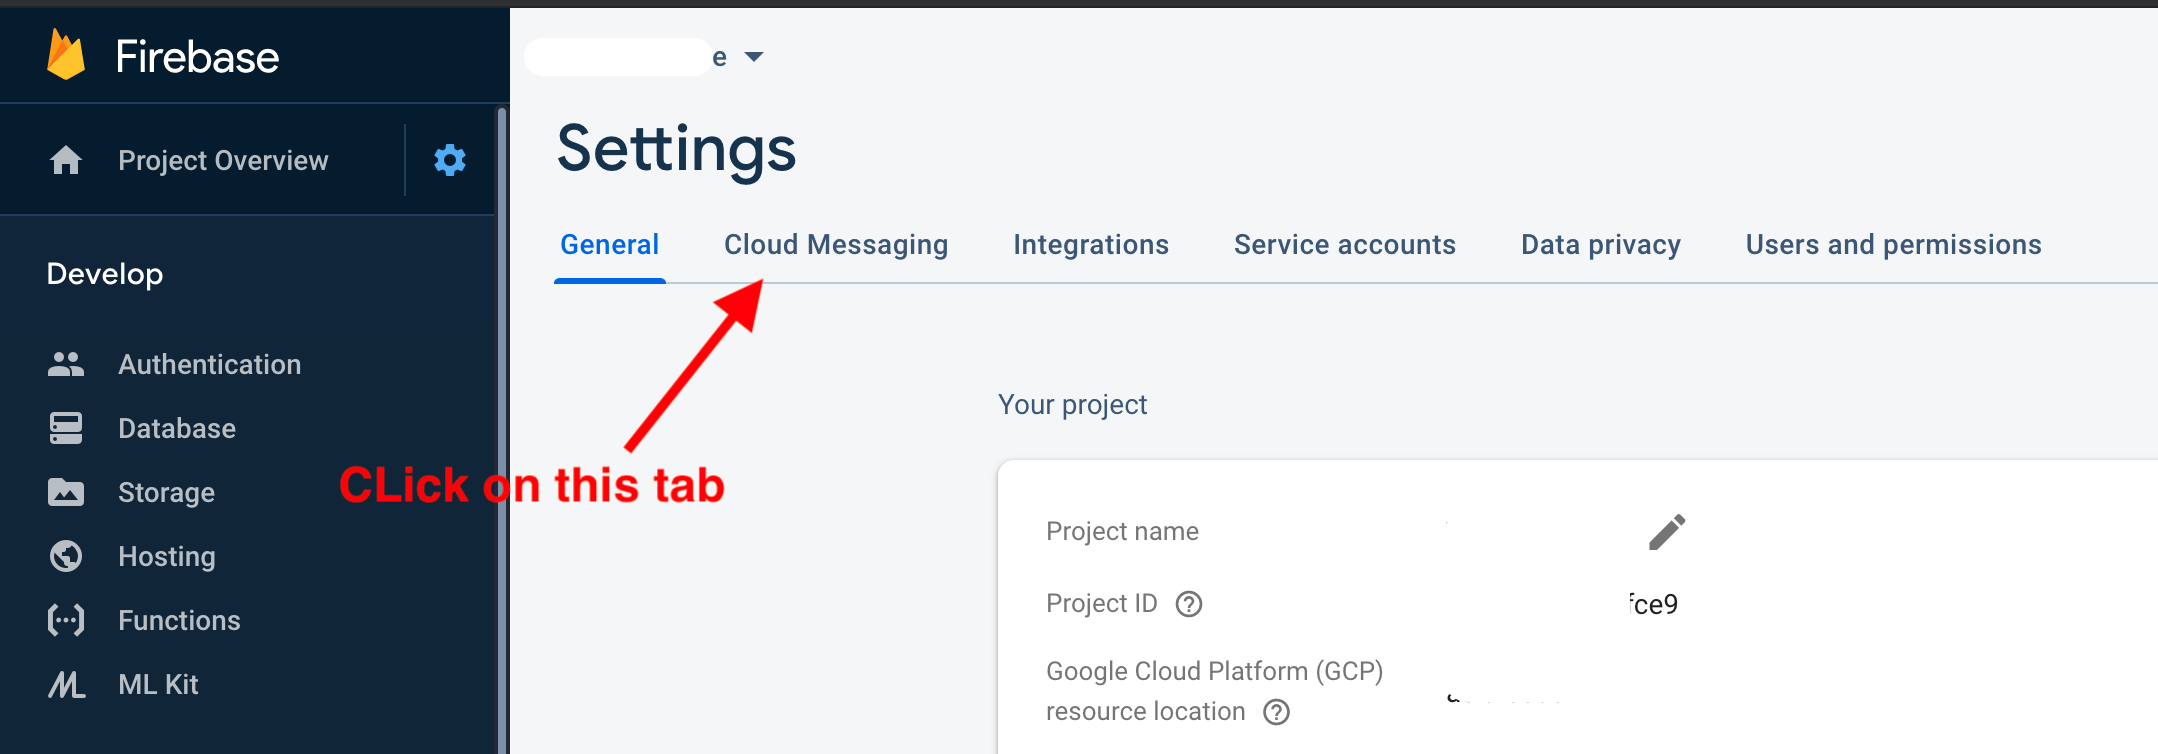Click the sidebar vertical scrollbar

502,430
